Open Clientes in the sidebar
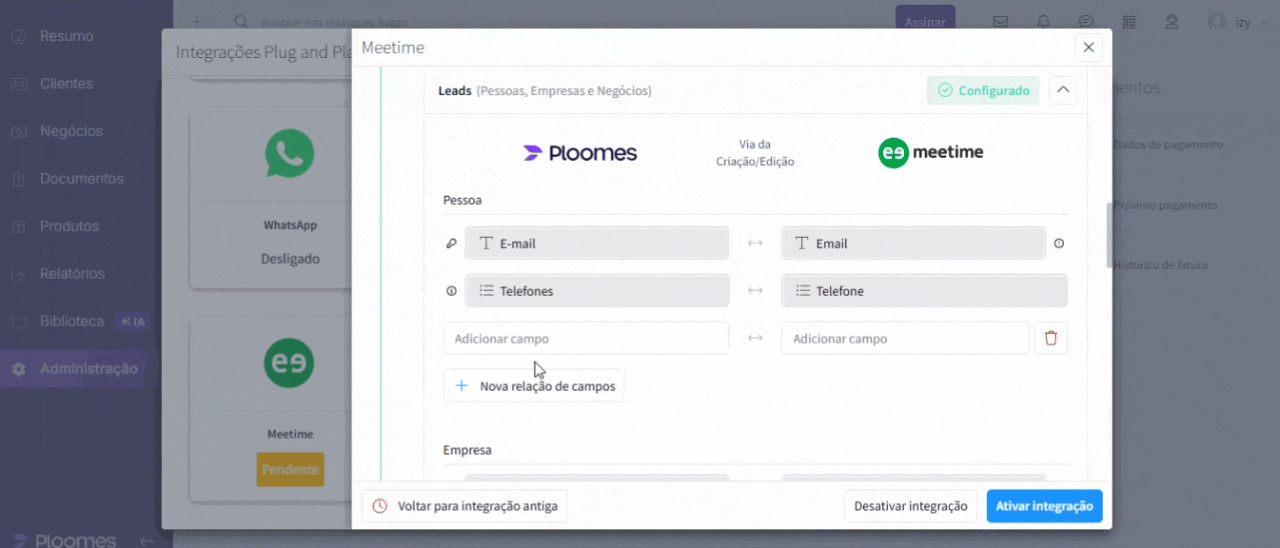This screenshot has height=548, width=1280. click(66, 84)
